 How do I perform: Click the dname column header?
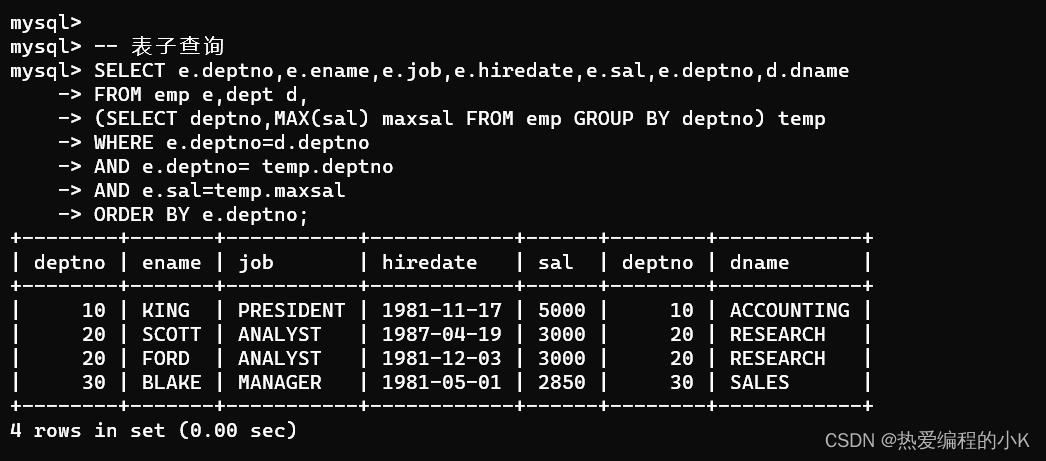759,262
